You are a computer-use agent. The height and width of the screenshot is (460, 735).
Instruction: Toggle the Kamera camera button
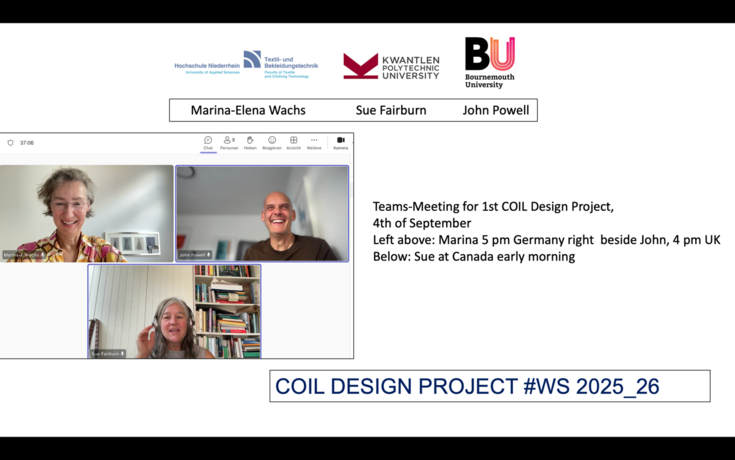tap(340, 142)
